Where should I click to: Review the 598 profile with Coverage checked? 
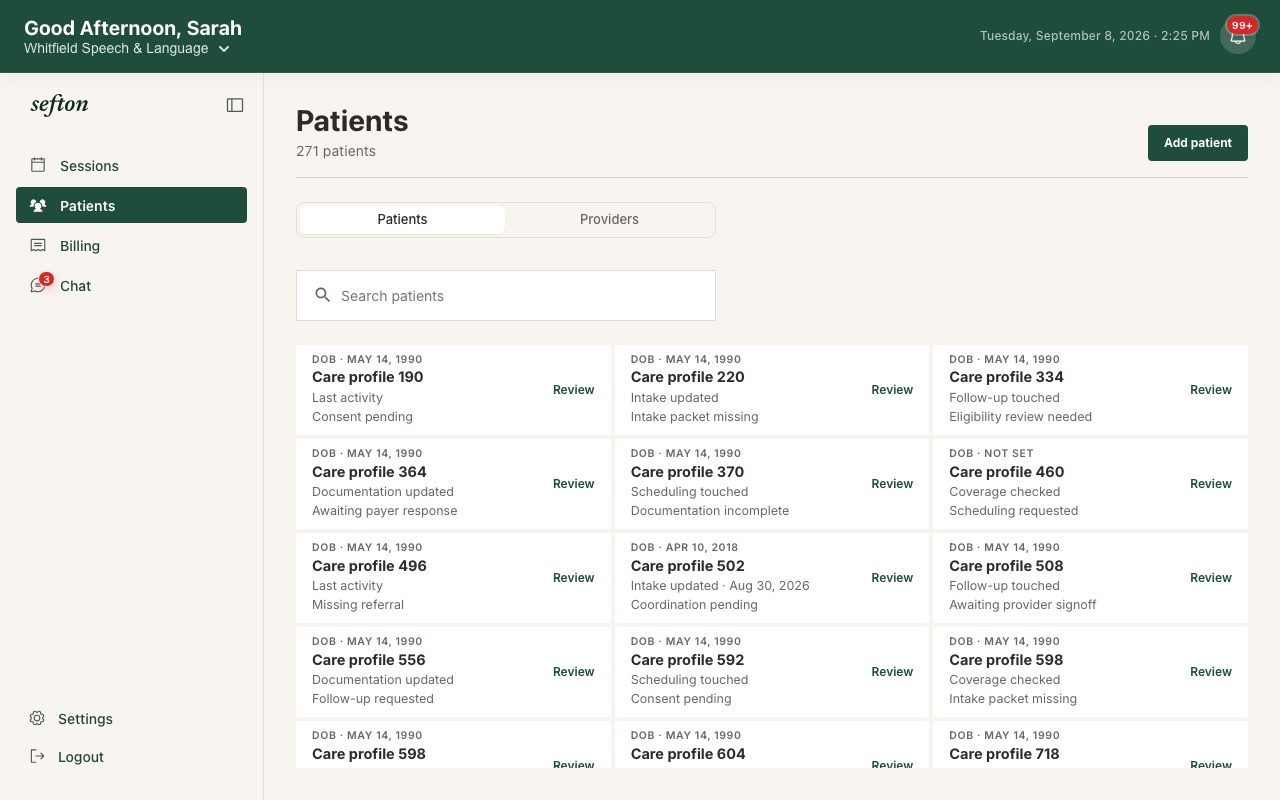tap(1210, 672)
